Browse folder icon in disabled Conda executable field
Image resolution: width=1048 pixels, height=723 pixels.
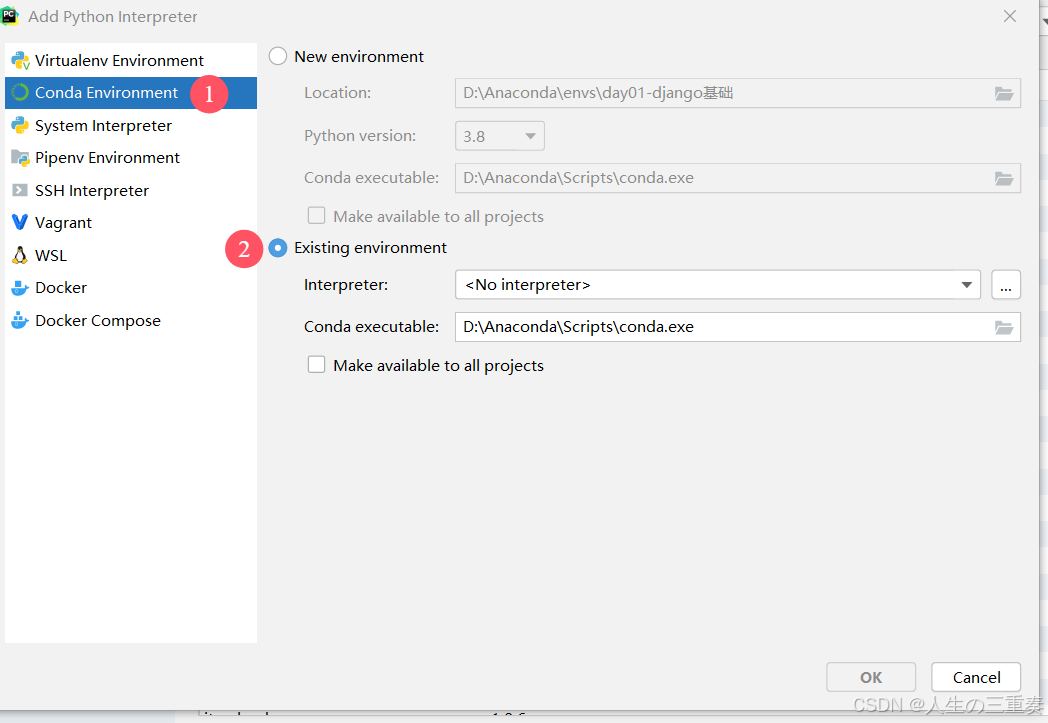(x=1004, y=178)
